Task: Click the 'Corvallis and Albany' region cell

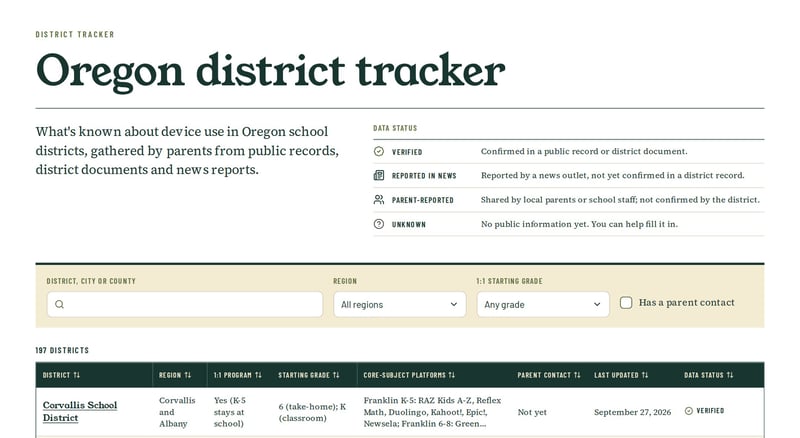Action: click(177, 412)
